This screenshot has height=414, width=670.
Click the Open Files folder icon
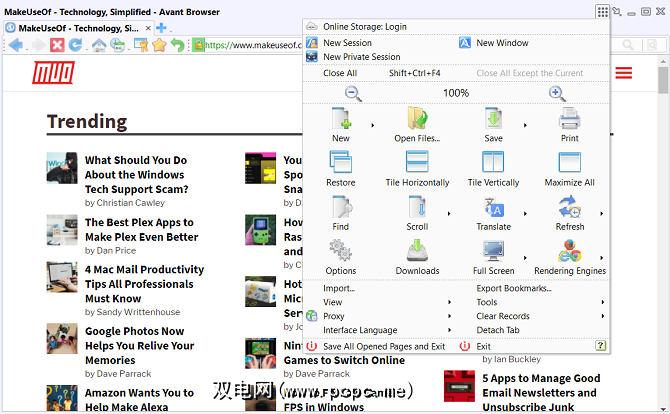[x=417, y=119]
